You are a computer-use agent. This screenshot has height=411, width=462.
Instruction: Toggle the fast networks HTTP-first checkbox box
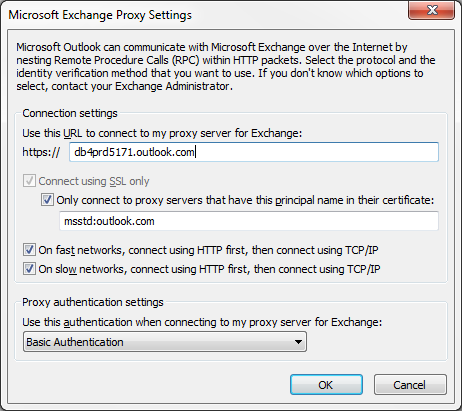point(29,250)
